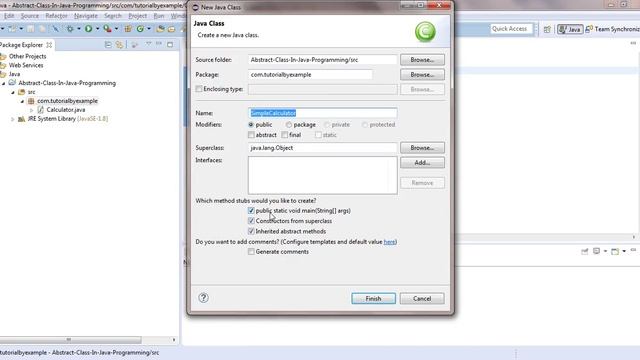Enable the Enclosing type checkbox

tap(199, 89)
